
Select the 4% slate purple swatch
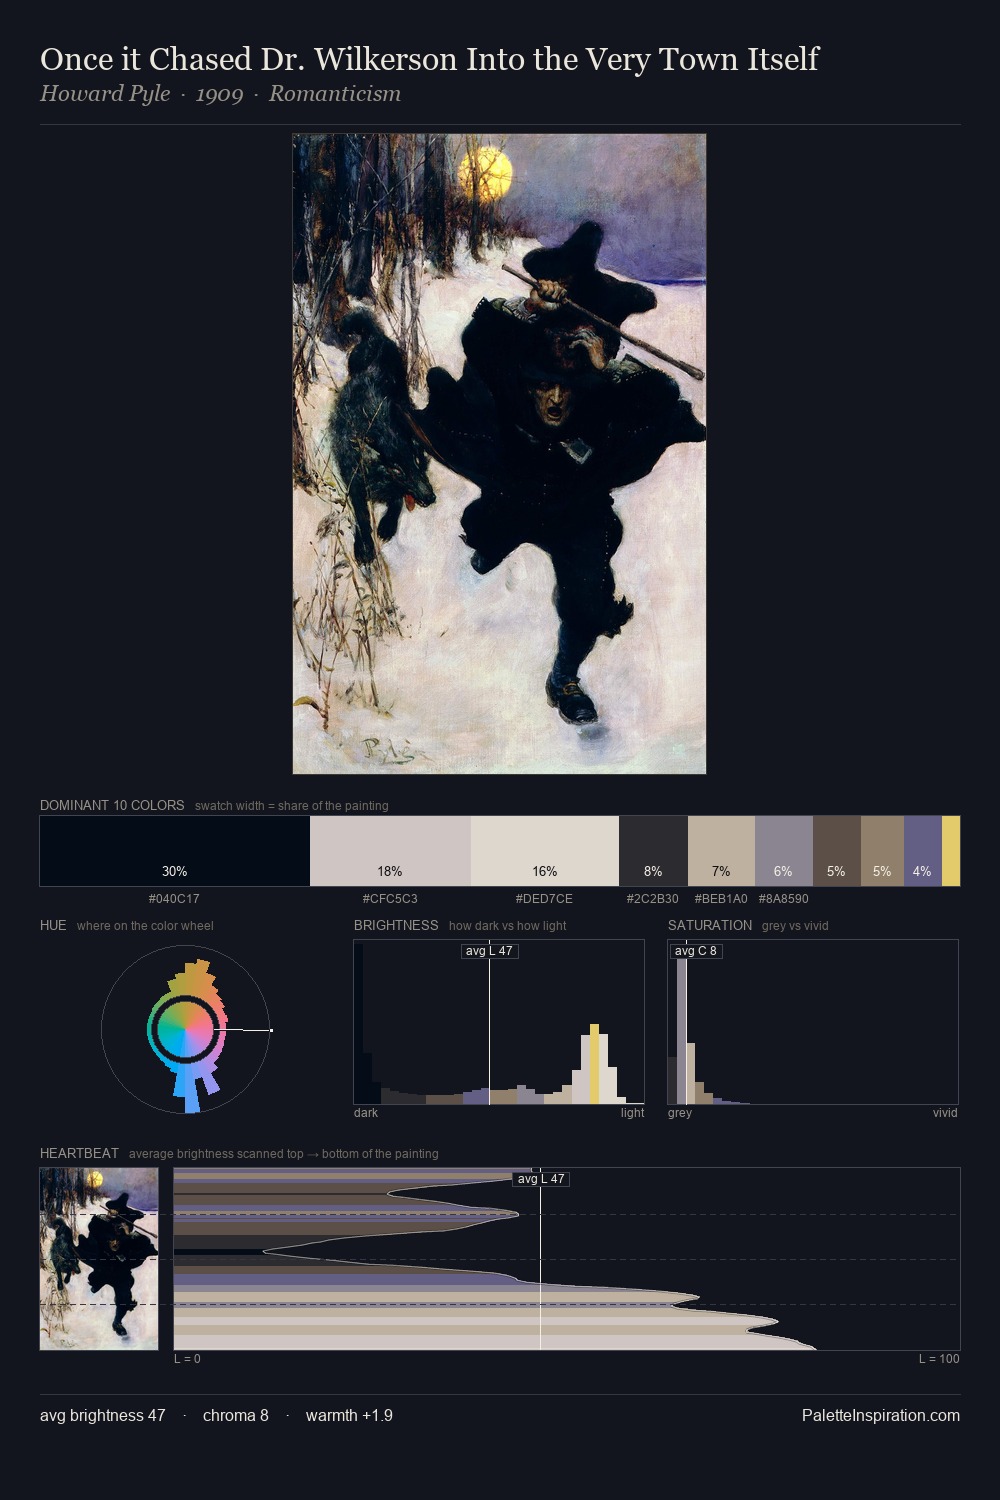pyautogui.click(x=923, y=851)
